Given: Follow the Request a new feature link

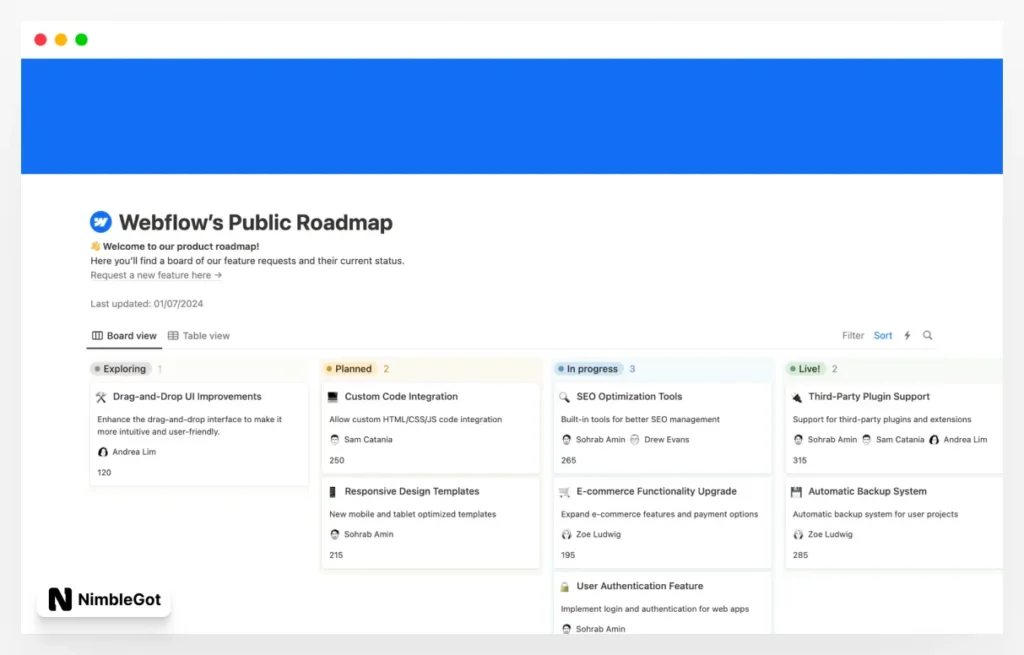Looking at the screenshot, I should pyautogui.click(x=156, y=275).
